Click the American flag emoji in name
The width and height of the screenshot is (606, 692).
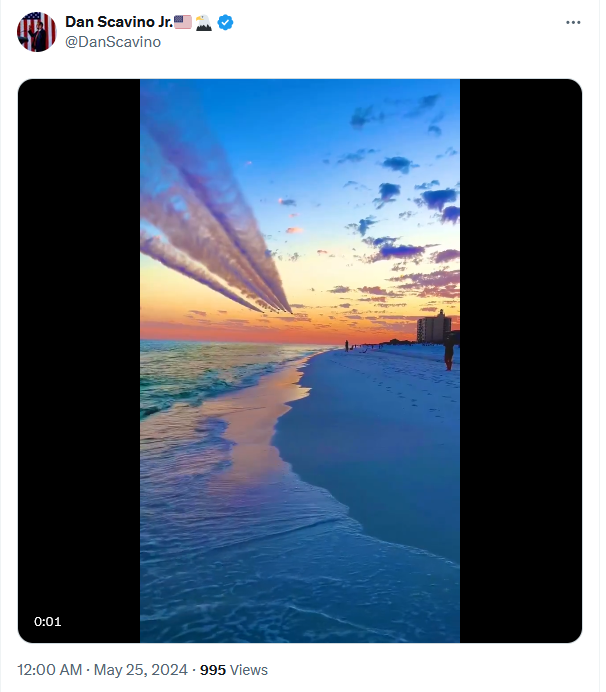click(x=183, y=22)
